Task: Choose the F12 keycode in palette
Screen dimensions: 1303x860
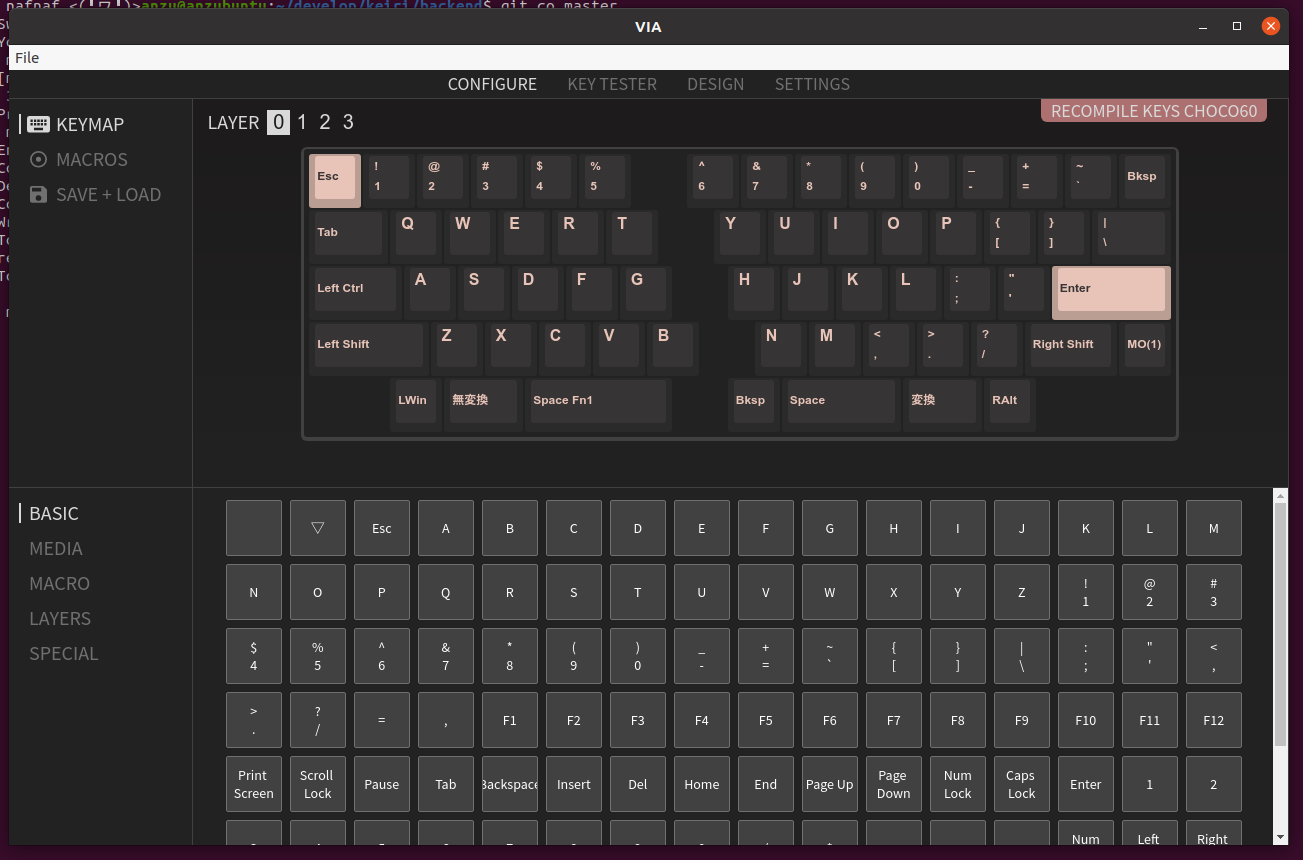Action: click(1214, 720)
